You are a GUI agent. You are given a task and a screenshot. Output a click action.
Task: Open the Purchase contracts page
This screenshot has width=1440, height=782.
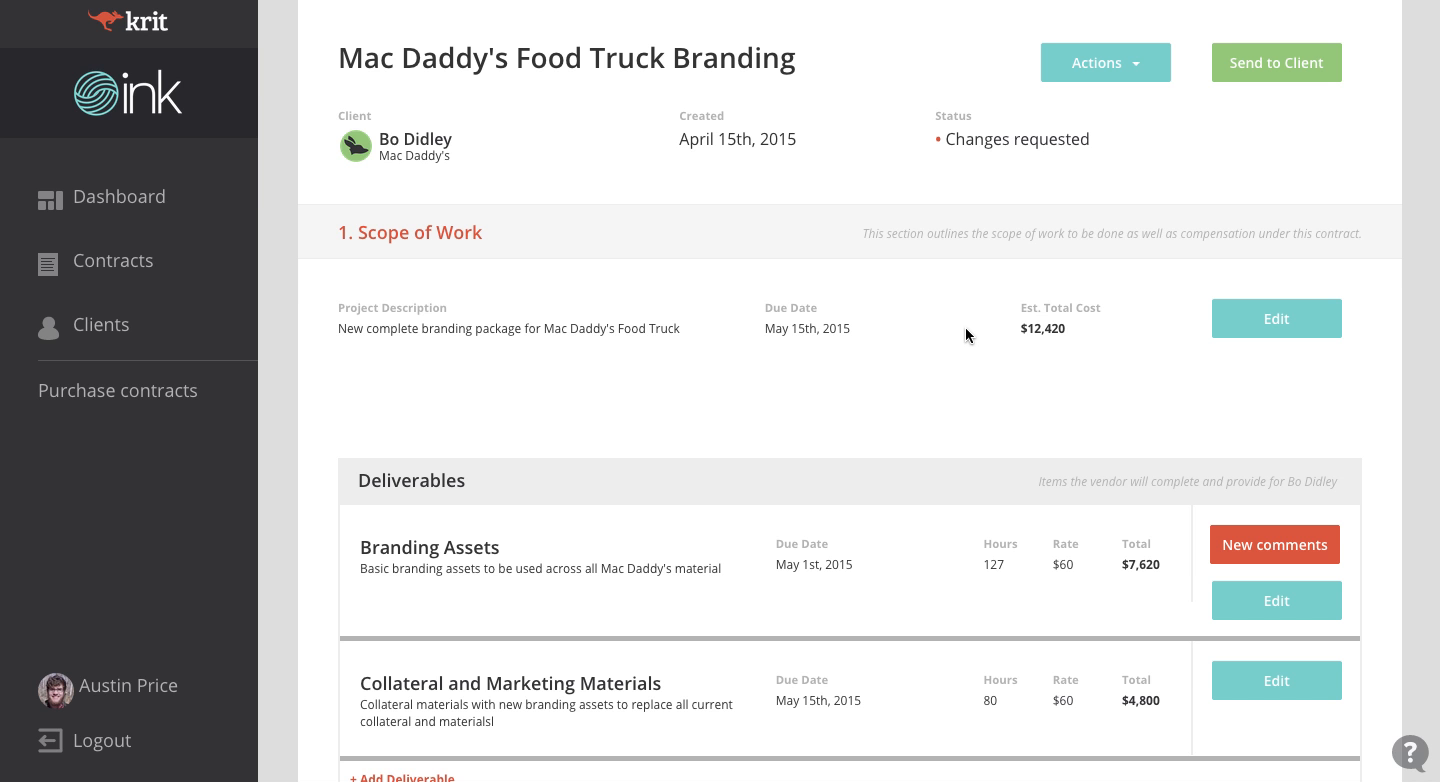click(118, 391)
